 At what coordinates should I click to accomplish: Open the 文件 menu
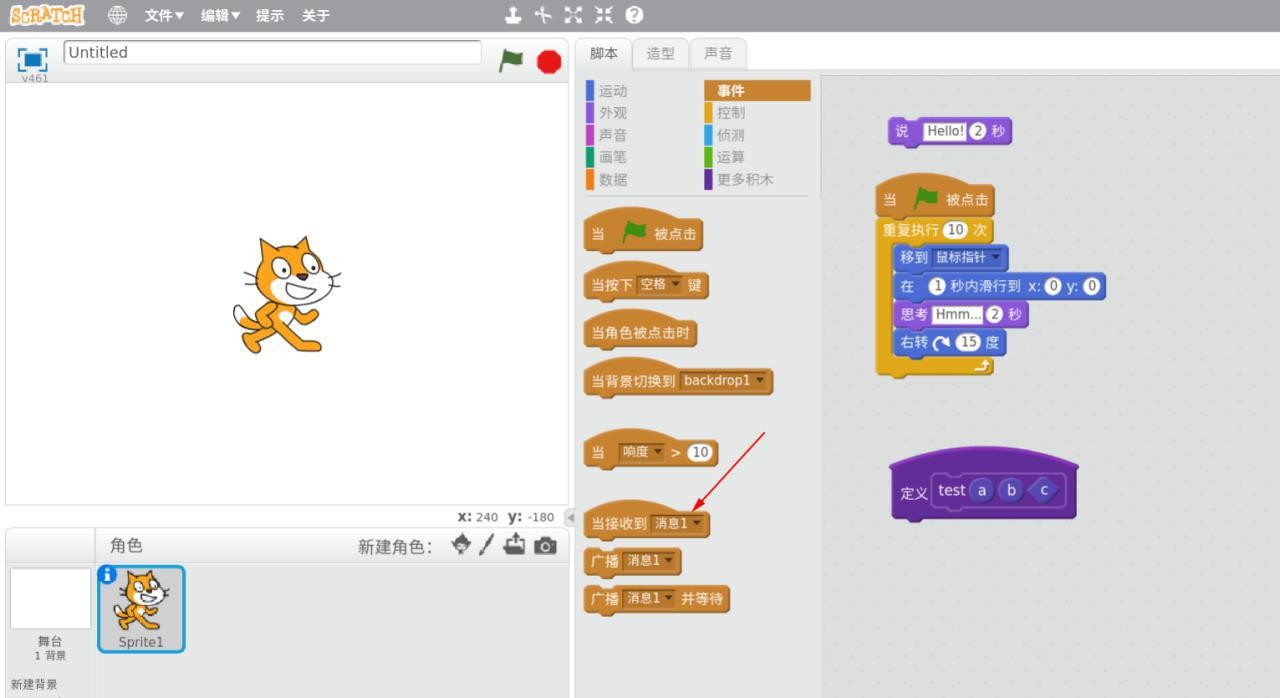tap(164, 15)
